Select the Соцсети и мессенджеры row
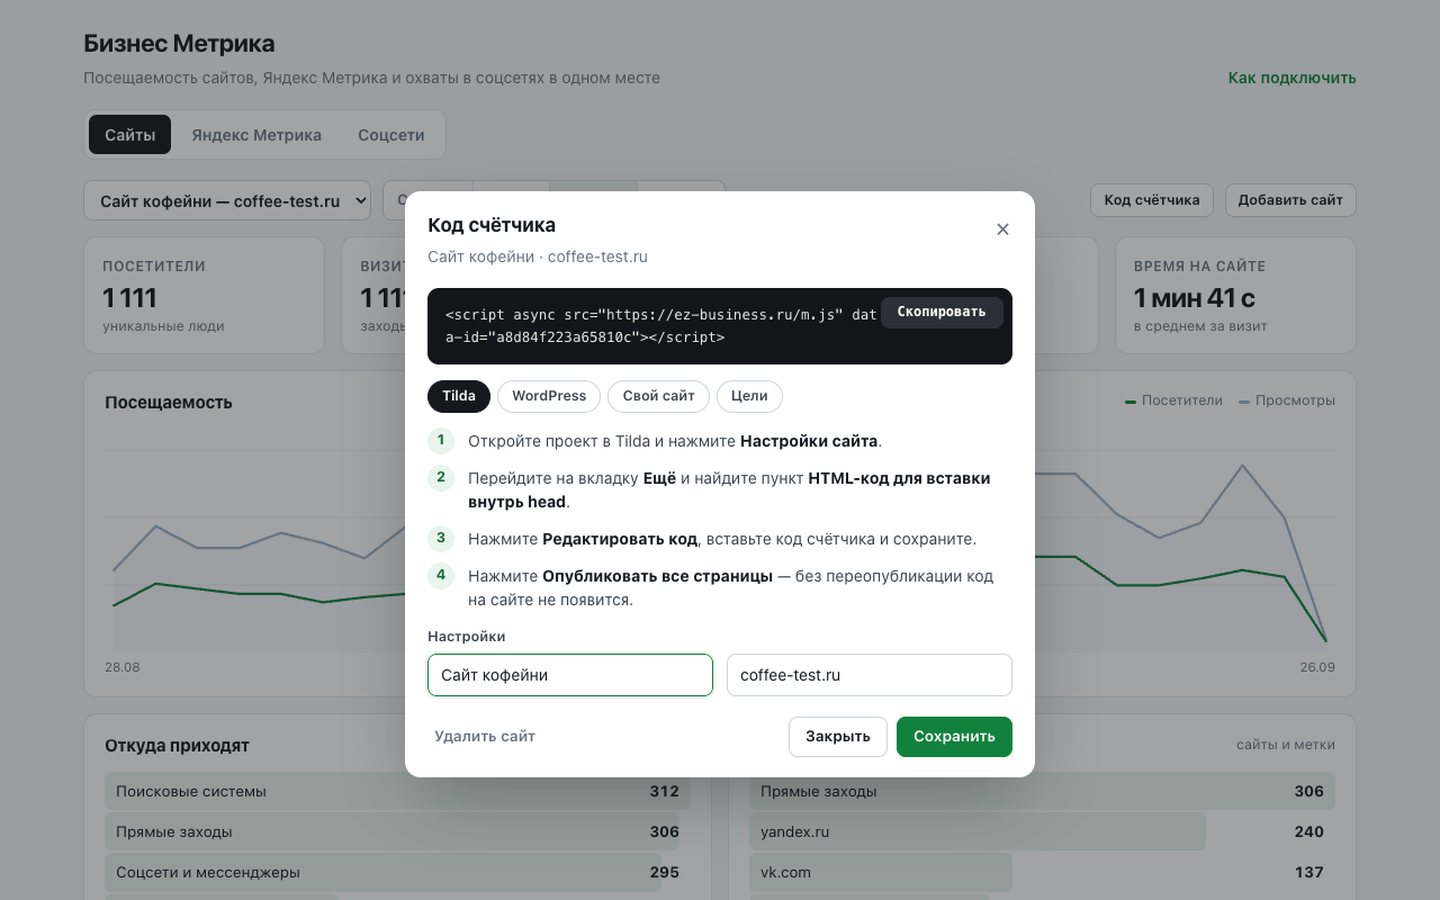 coord(398,872)
